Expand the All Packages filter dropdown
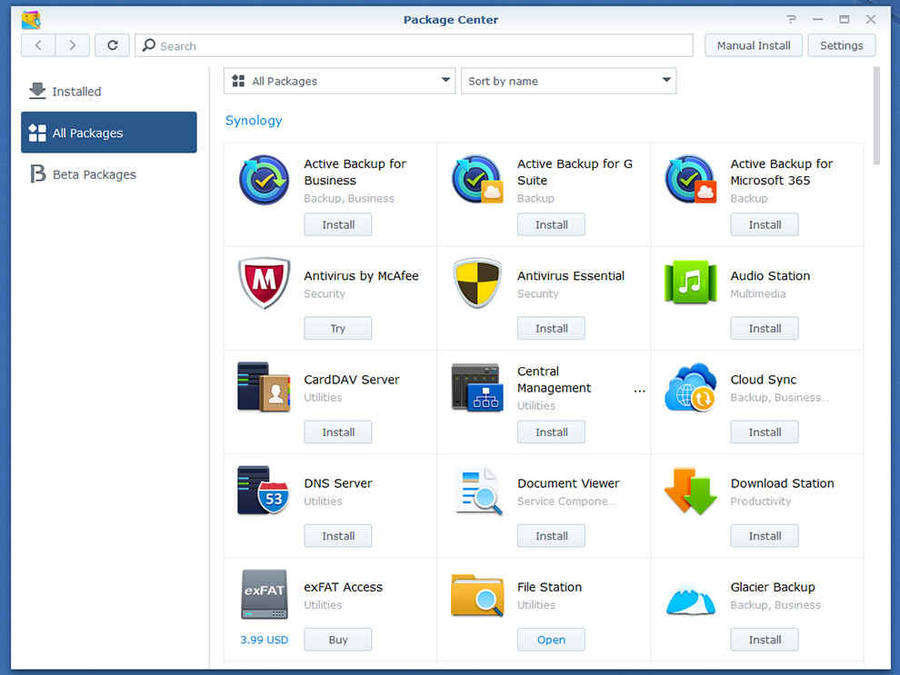900x675 pixels. pos(339,81)
